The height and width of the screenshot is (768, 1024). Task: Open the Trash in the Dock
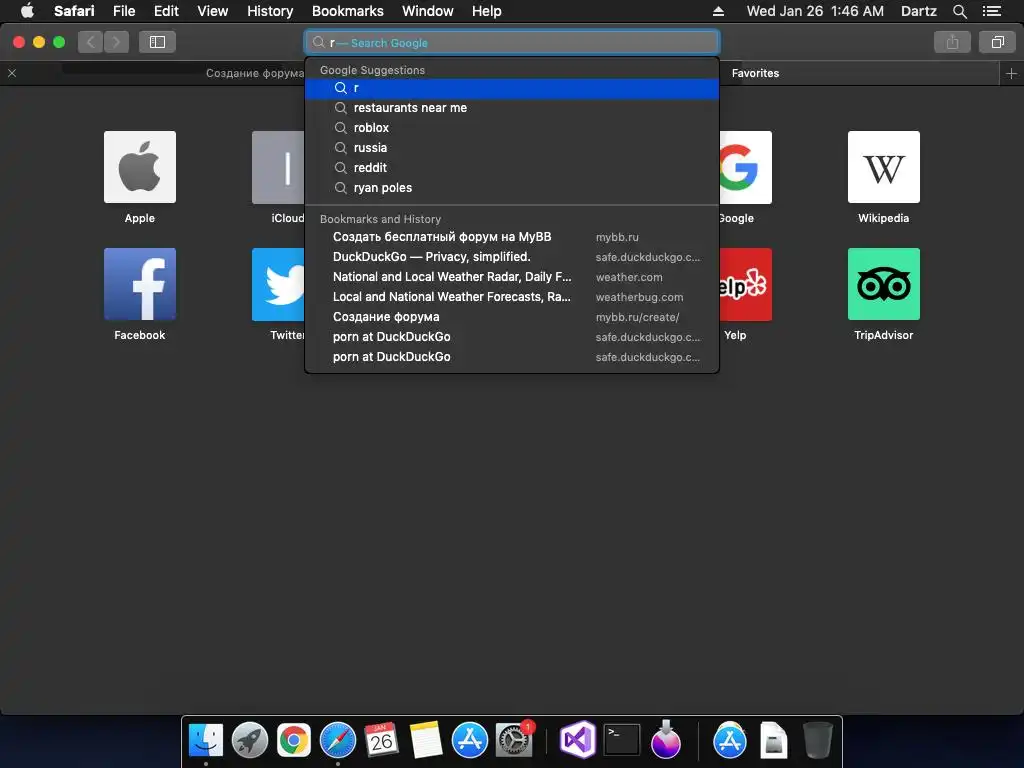point(817,740)
